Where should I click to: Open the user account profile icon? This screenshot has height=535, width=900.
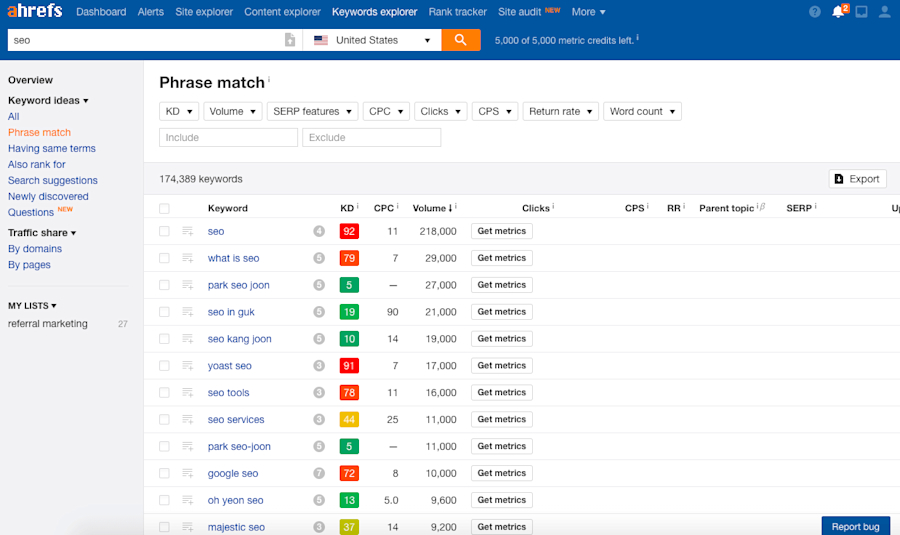click(884, 12)
